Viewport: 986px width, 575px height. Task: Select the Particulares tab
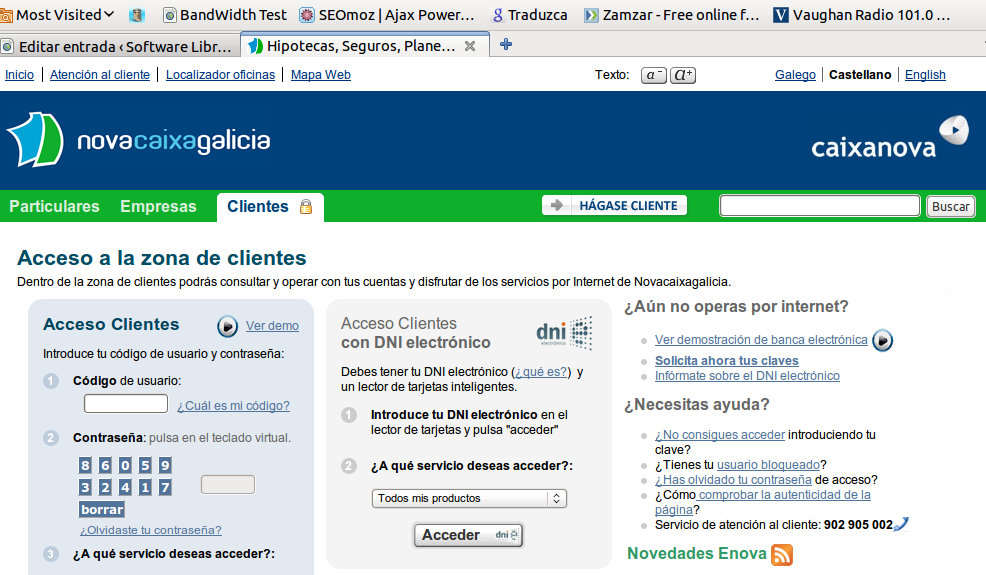(54, 207)
